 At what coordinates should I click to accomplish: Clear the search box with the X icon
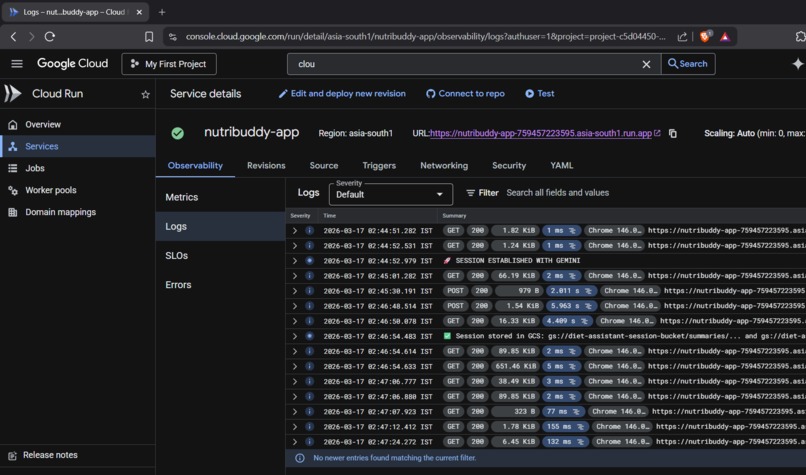point(646,64)
